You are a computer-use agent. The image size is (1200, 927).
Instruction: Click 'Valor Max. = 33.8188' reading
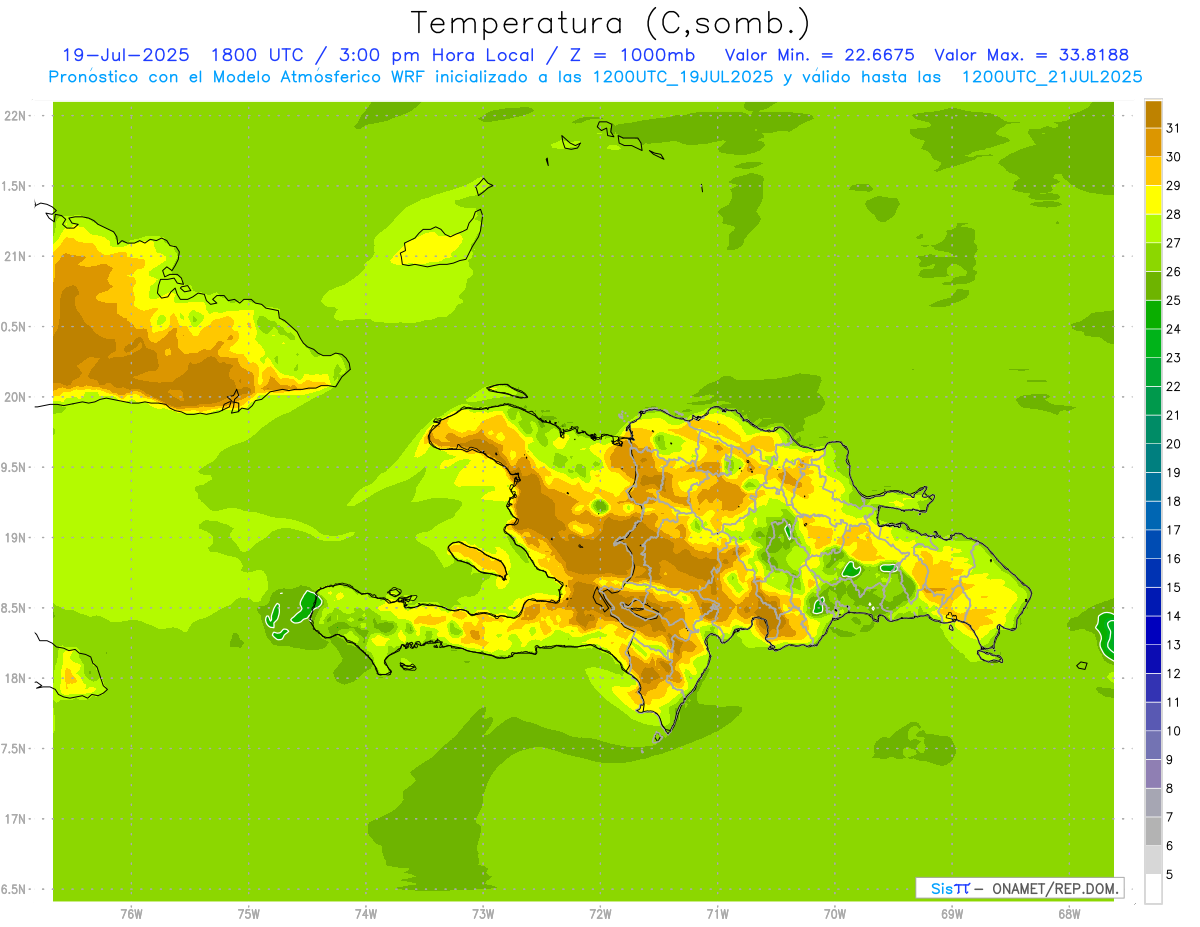[1031, 55]
